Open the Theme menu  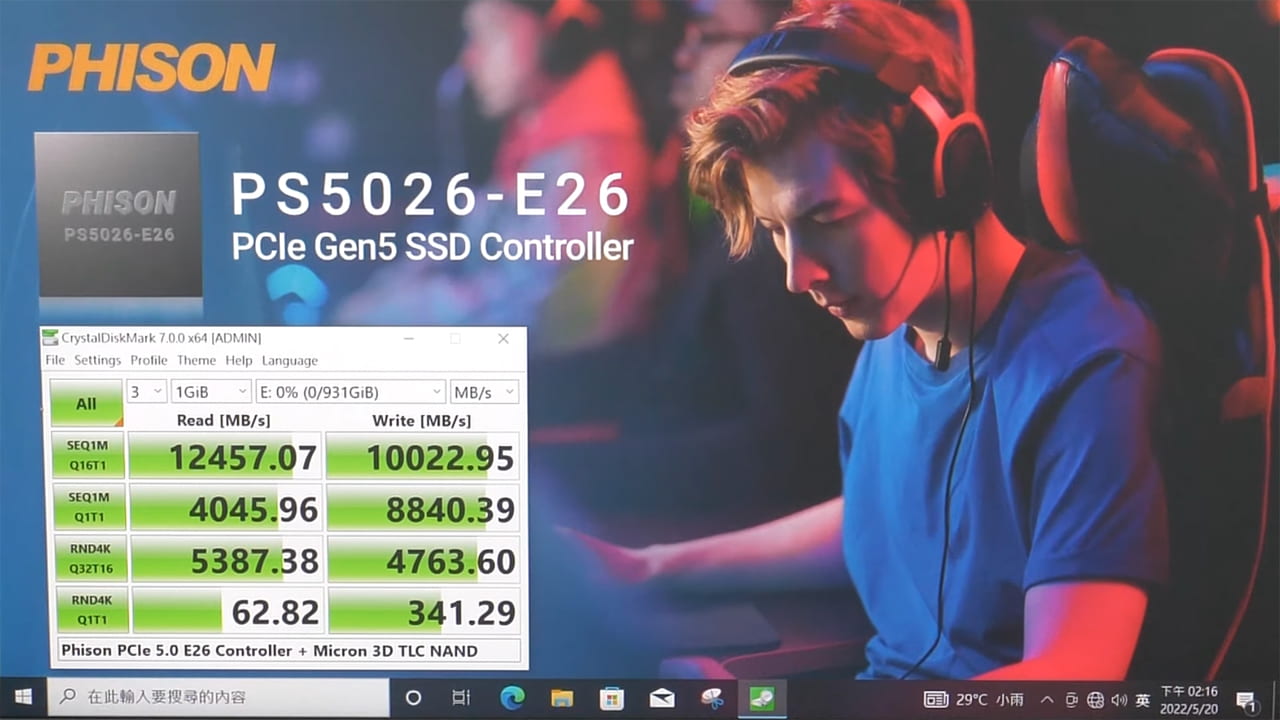(x=196, y=360)
